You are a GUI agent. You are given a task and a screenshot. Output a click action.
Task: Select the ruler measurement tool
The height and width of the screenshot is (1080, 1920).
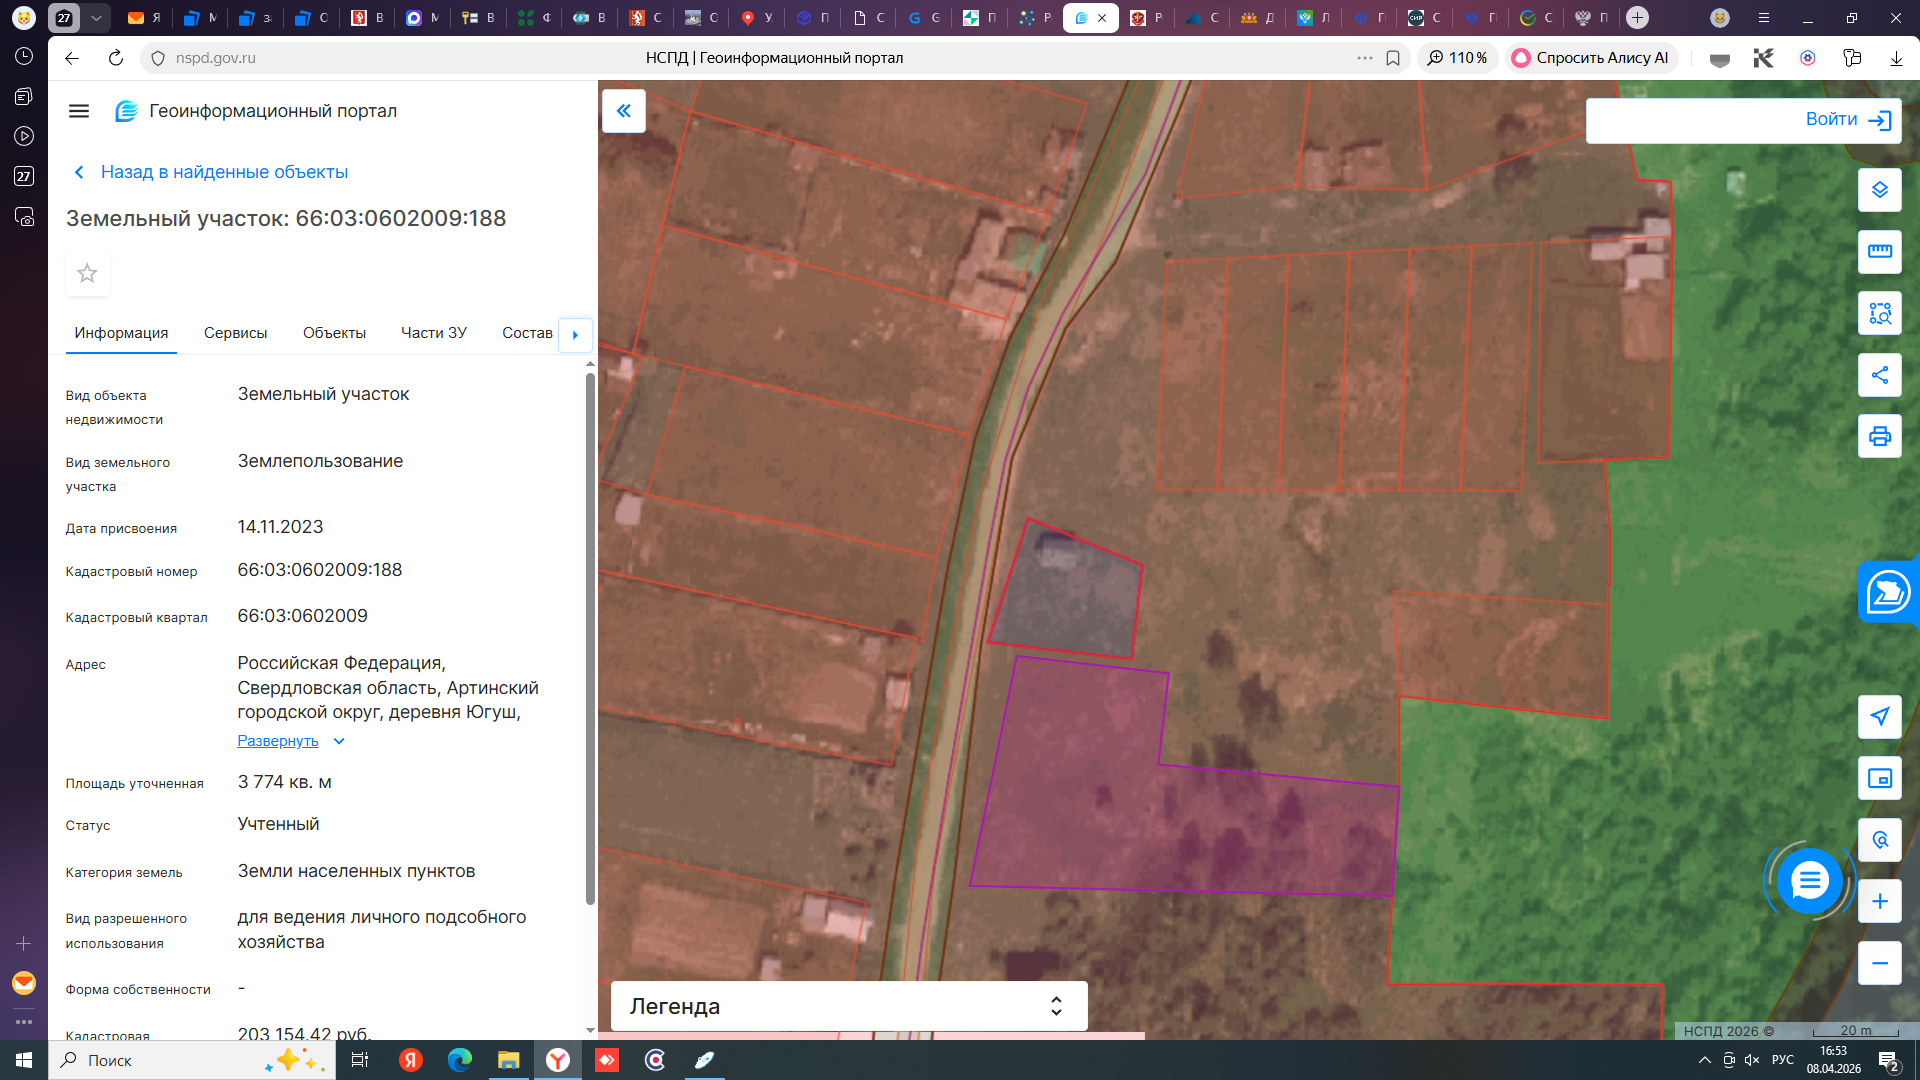[x=1879, y=251]
